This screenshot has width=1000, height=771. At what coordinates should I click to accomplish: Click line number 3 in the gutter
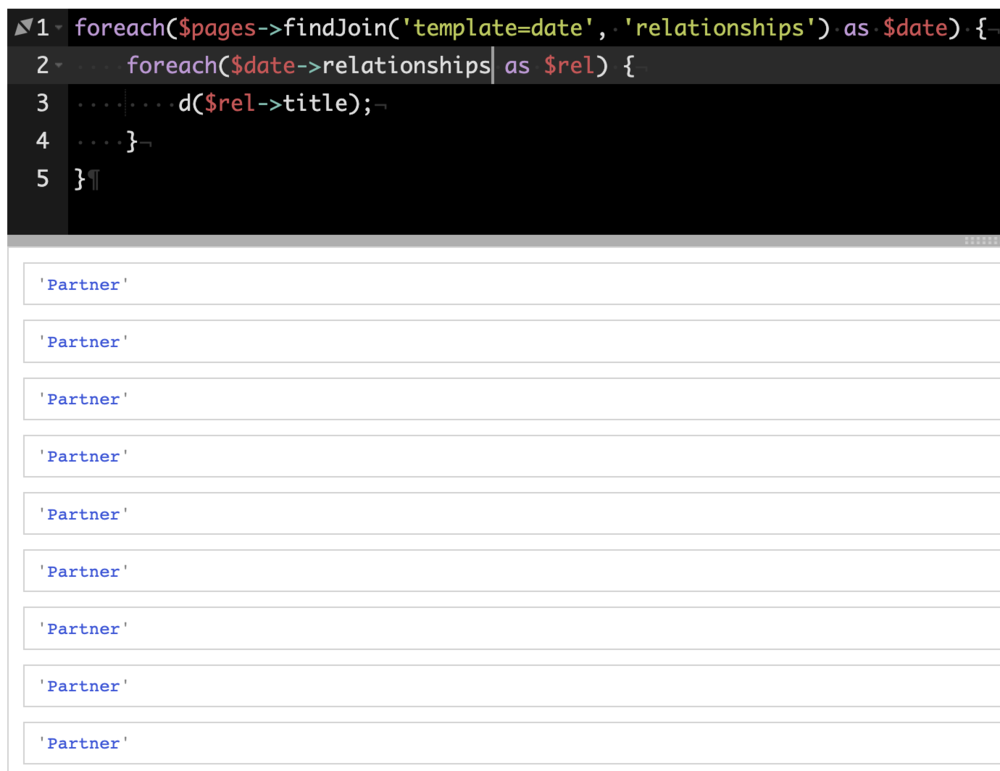[x=42, y=103]
